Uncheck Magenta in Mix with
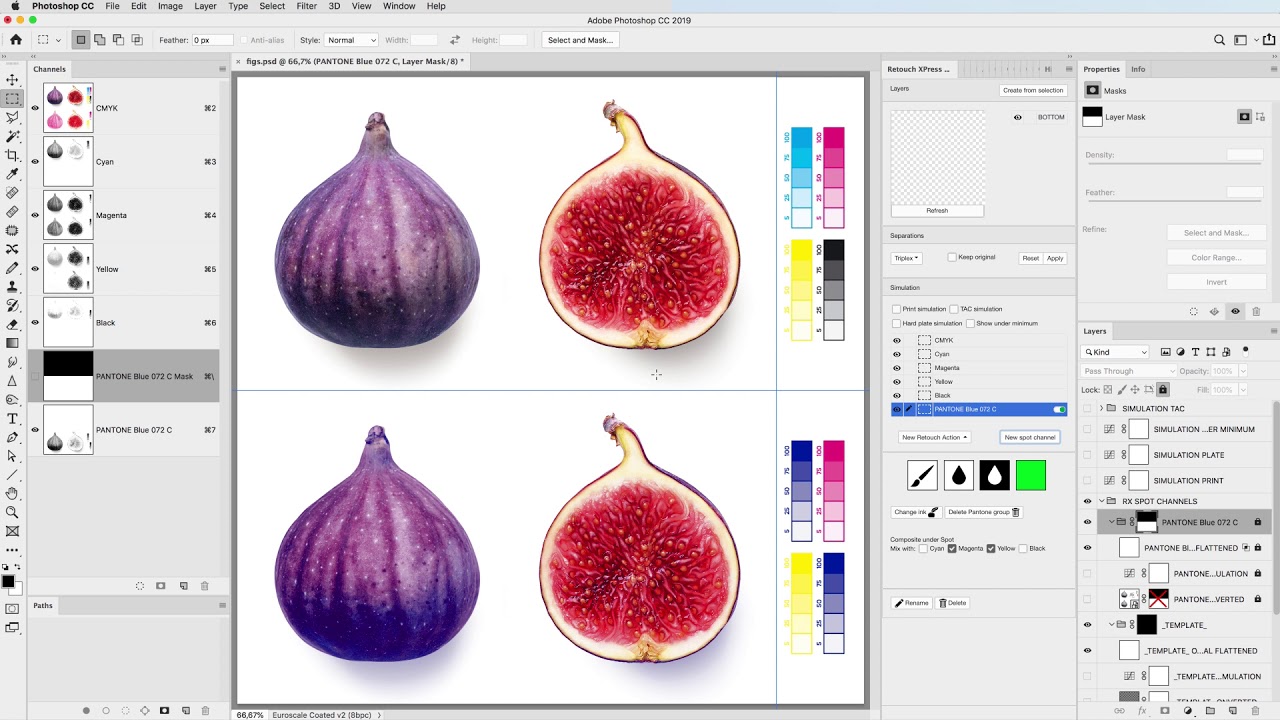Image resolution: width=1280 pixels, height=720 pixels. tap(952, 548)
